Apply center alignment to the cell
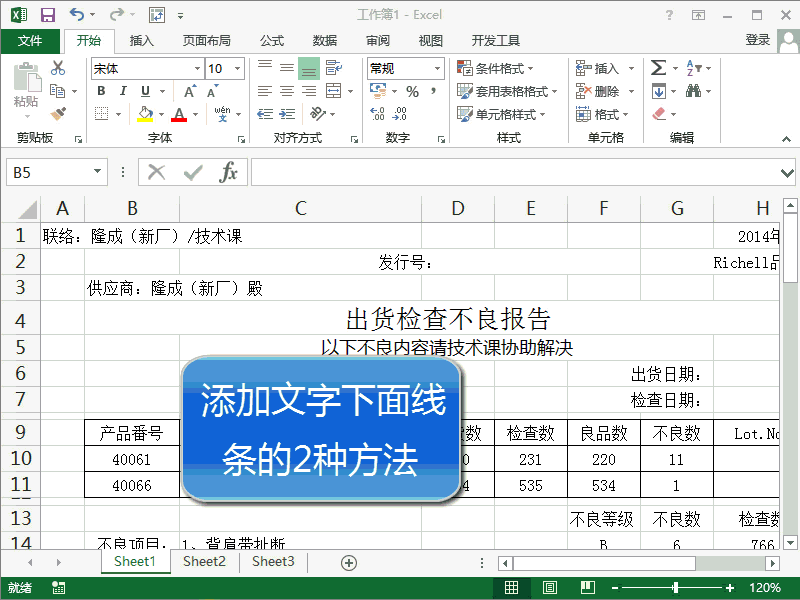Viewport: 800px width, 600px height. pyautogui.click(x=287, y=91)
